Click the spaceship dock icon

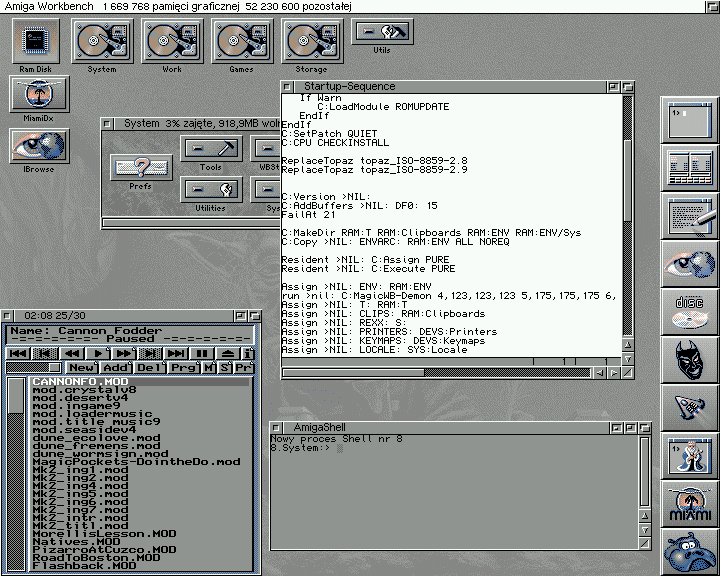click(x=689, y=408)
